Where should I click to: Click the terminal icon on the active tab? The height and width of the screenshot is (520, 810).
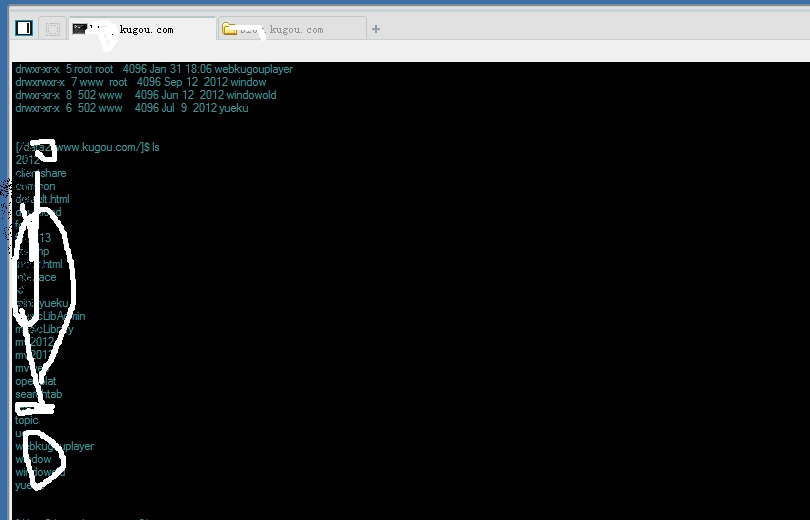point(79,29)
